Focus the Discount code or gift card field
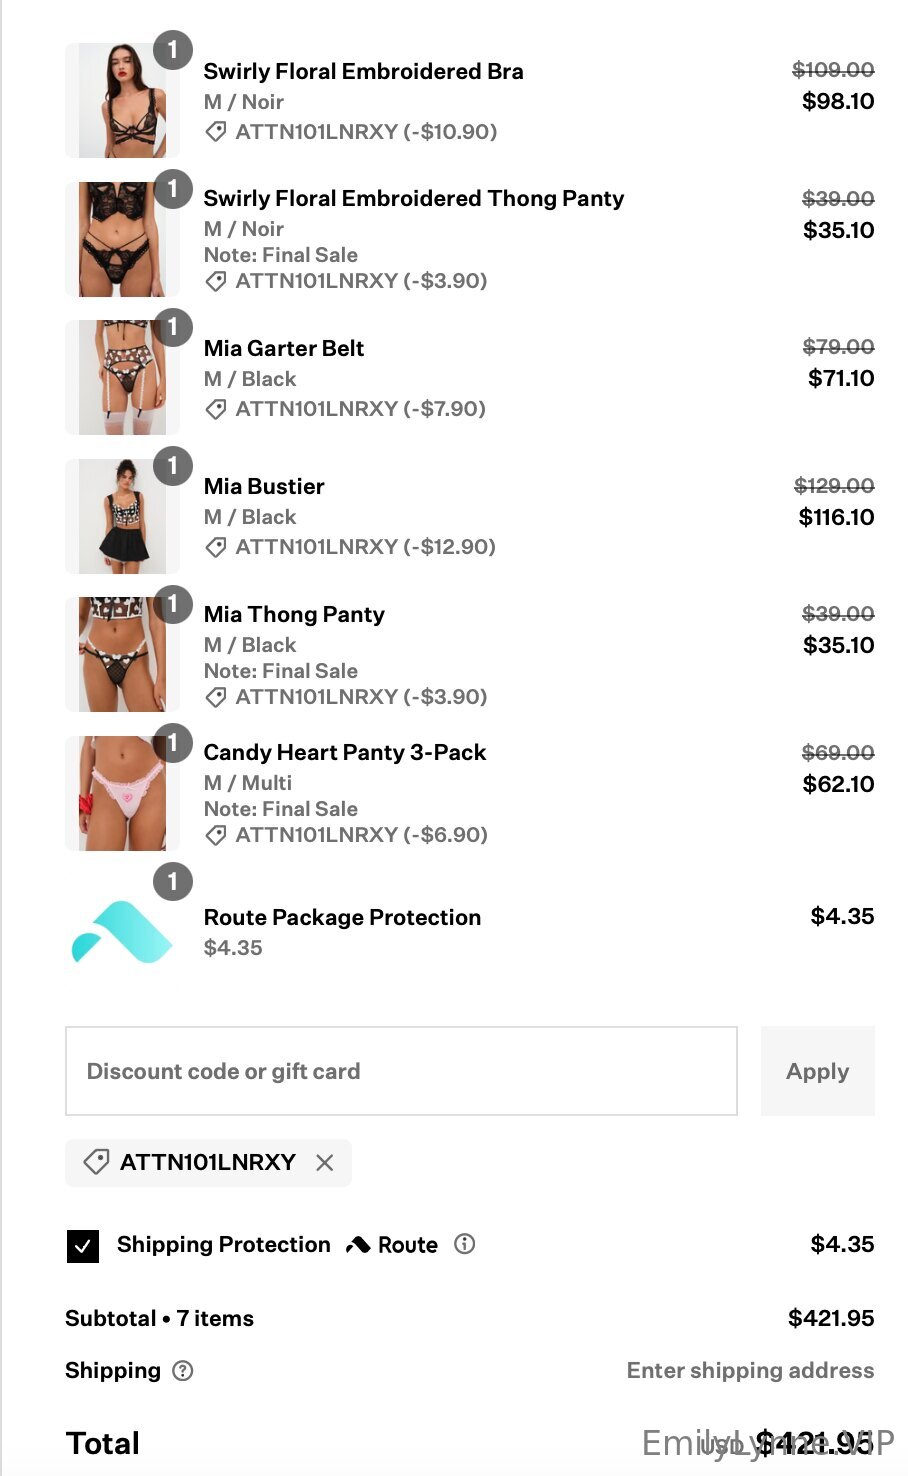Screen dimensions: 908x1476 [401, 1071]
